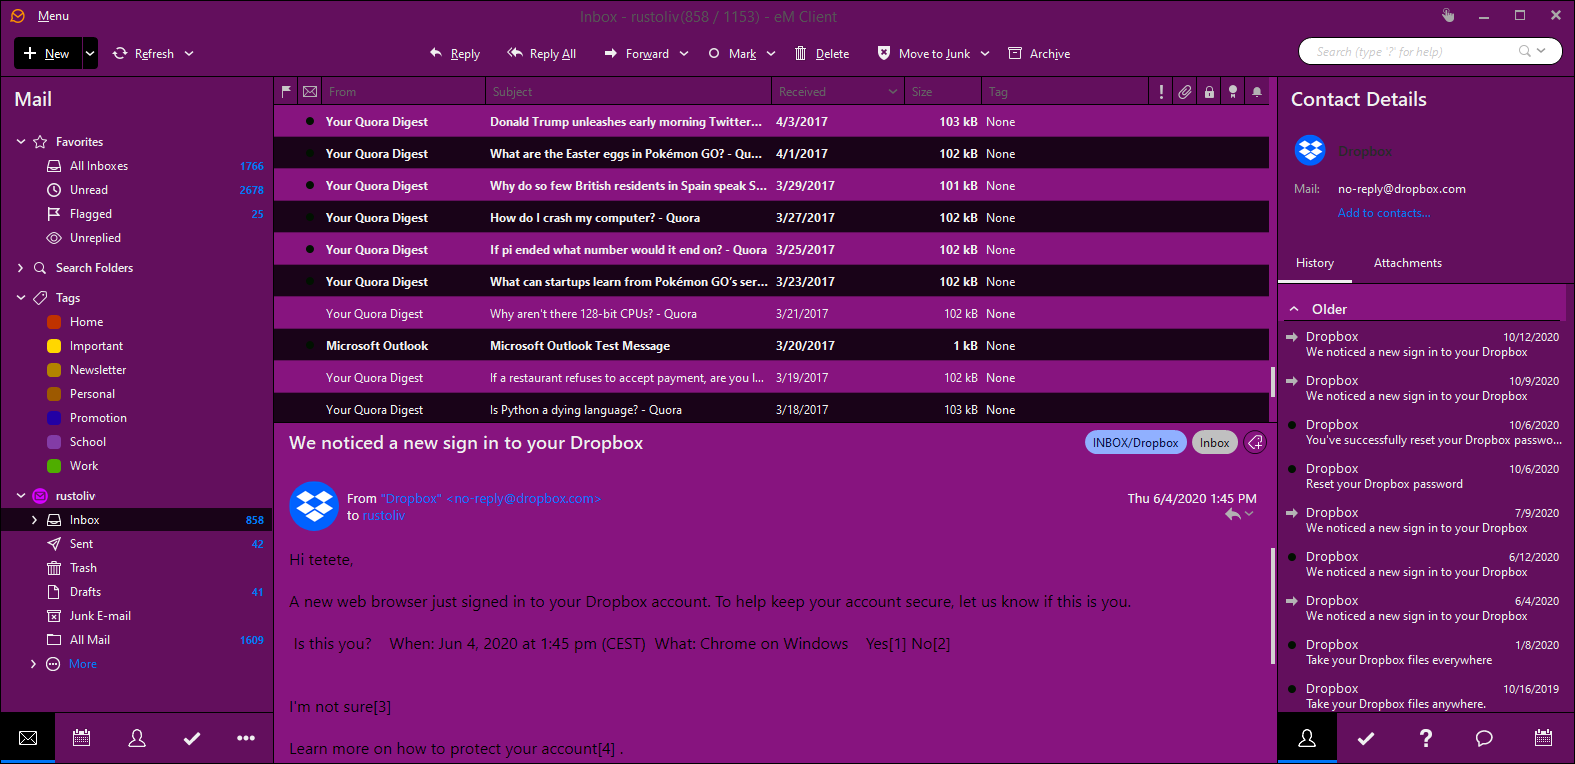
Task: Collapse the Tags tree section
Action: (x=21, y=298)
